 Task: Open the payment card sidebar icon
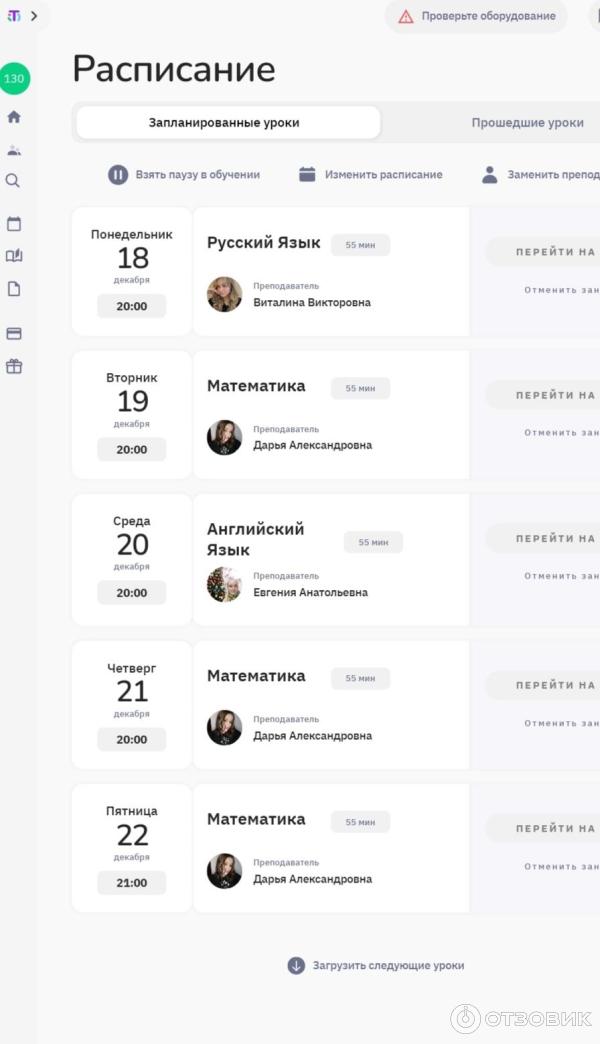14,333
